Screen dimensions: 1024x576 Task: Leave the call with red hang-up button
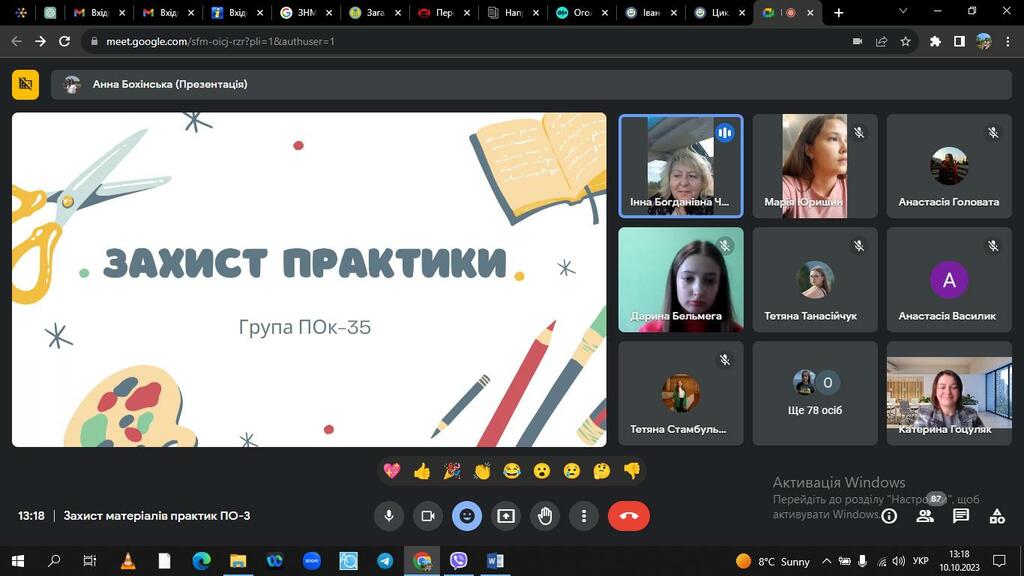tap(629, 516)
